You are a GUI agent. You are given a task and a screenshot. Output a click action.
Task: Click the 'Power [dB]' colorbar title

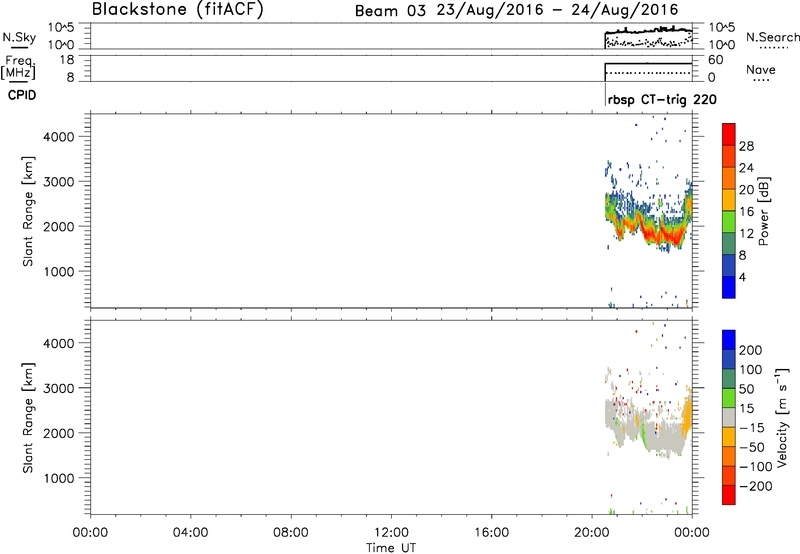763,211
